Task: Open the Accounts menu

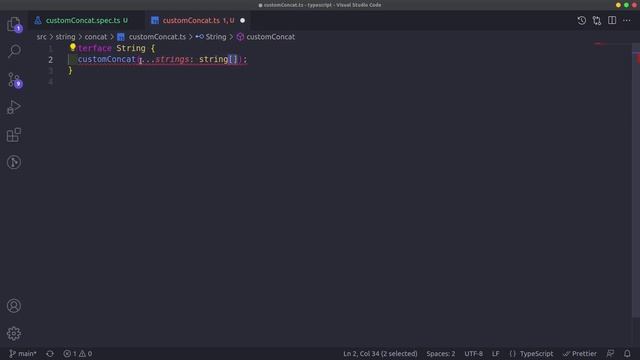Action: click(14, 306)
